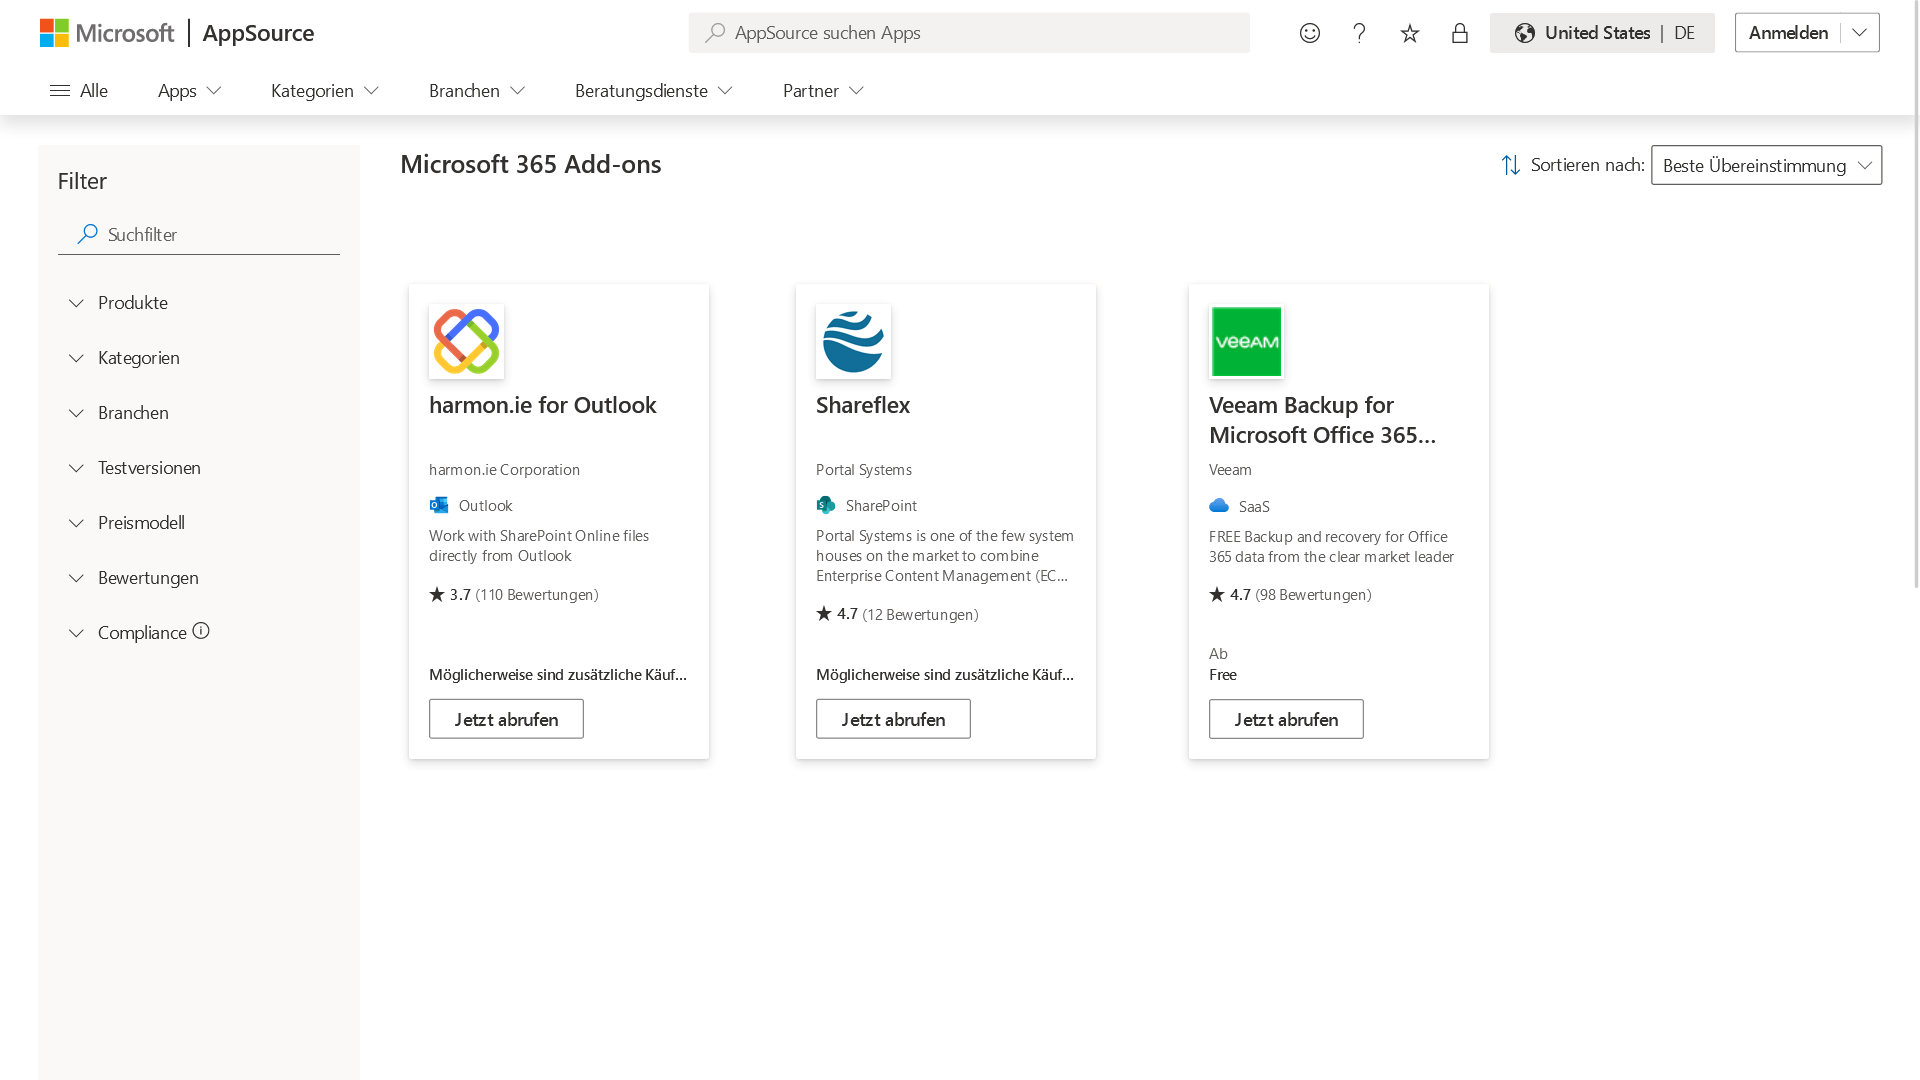1920x1080 pixels.
Task: Click the 110 Bewertungen text
Action: point(537,594)
